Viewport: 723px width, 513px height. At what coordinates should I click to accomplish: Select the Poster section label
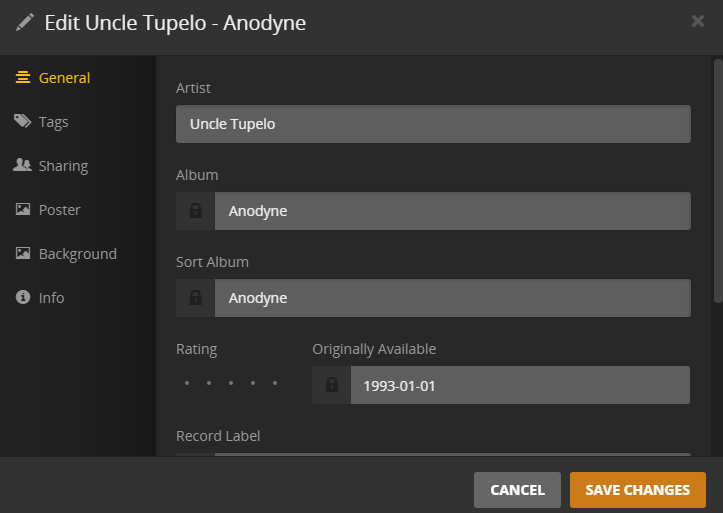tap(60, 210)
